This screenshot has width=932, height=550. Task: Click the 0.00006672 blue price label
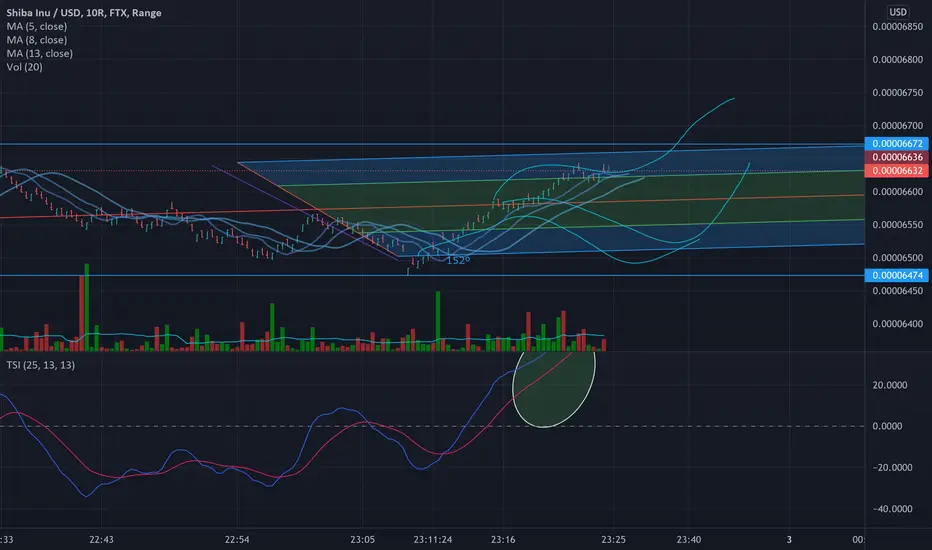(897, 144)
